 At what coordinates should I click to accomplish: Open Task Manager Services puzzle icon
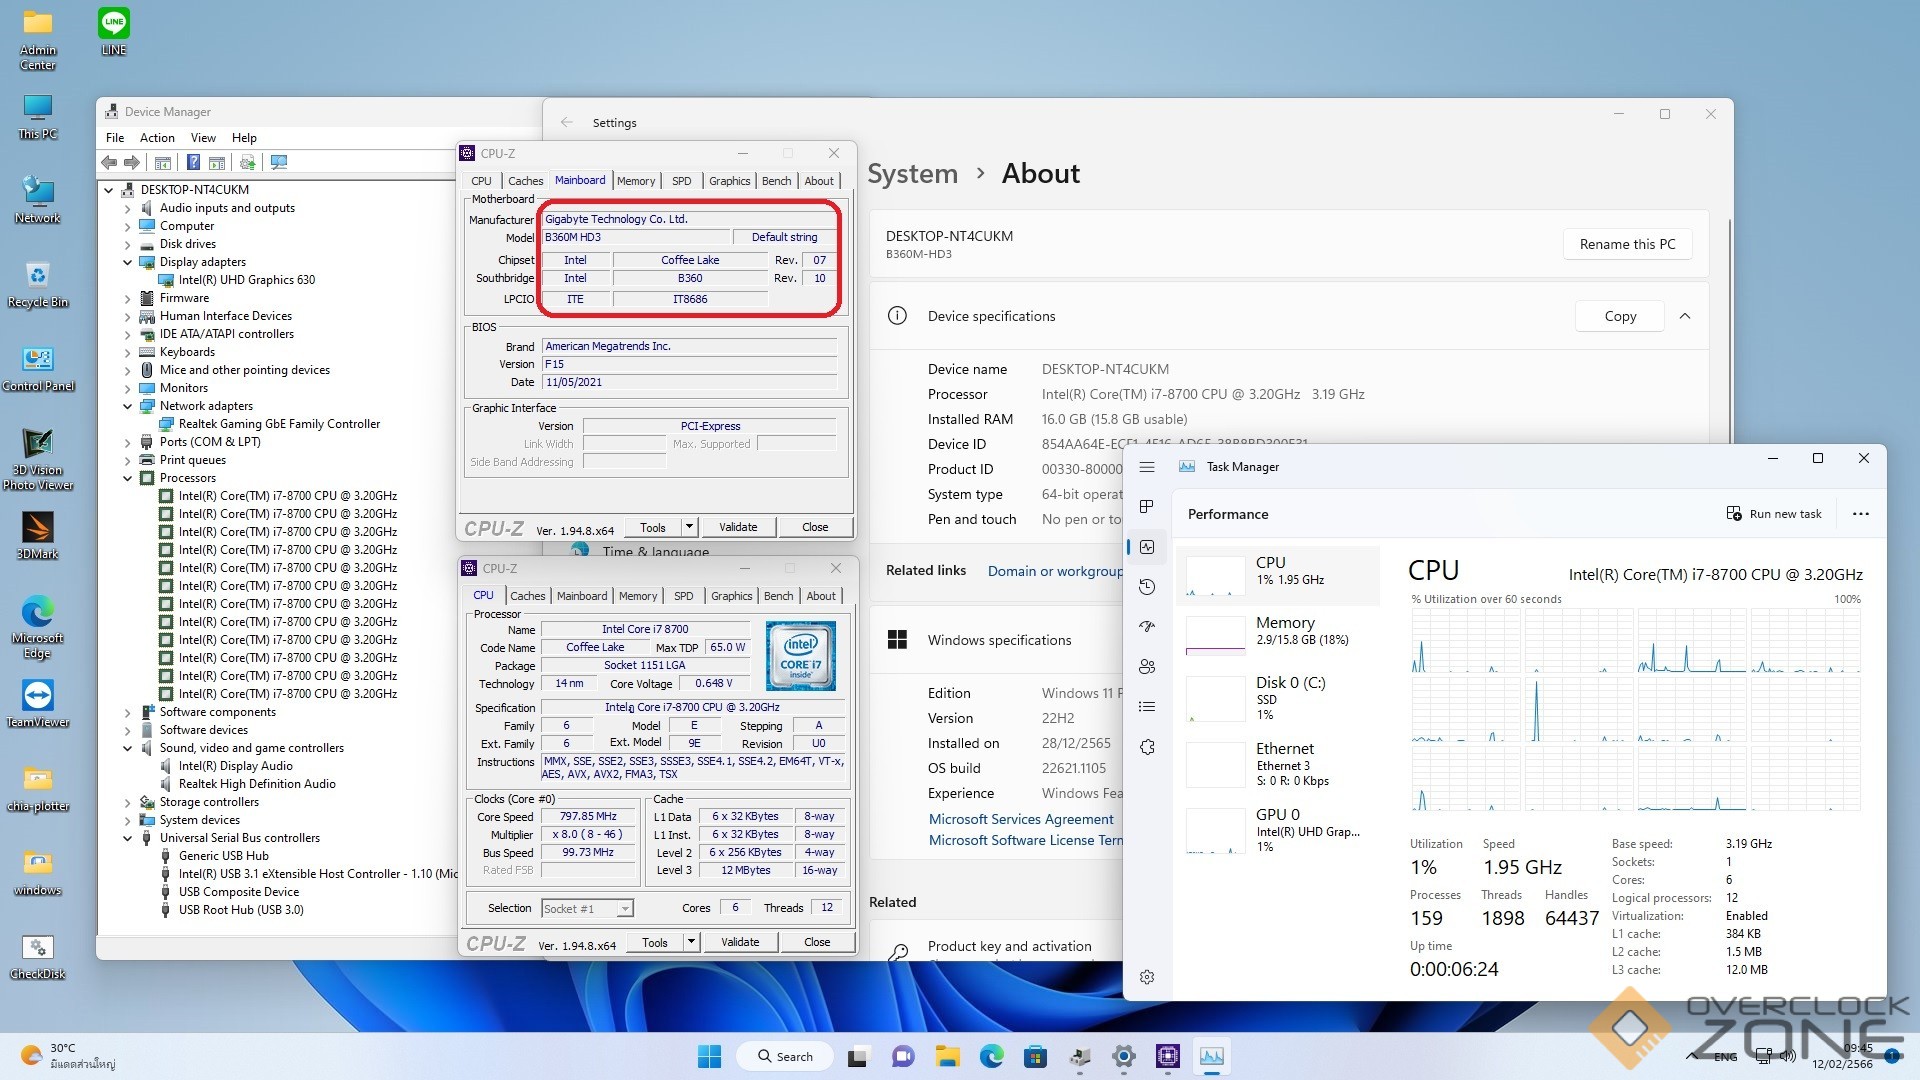pos(1147,747)
